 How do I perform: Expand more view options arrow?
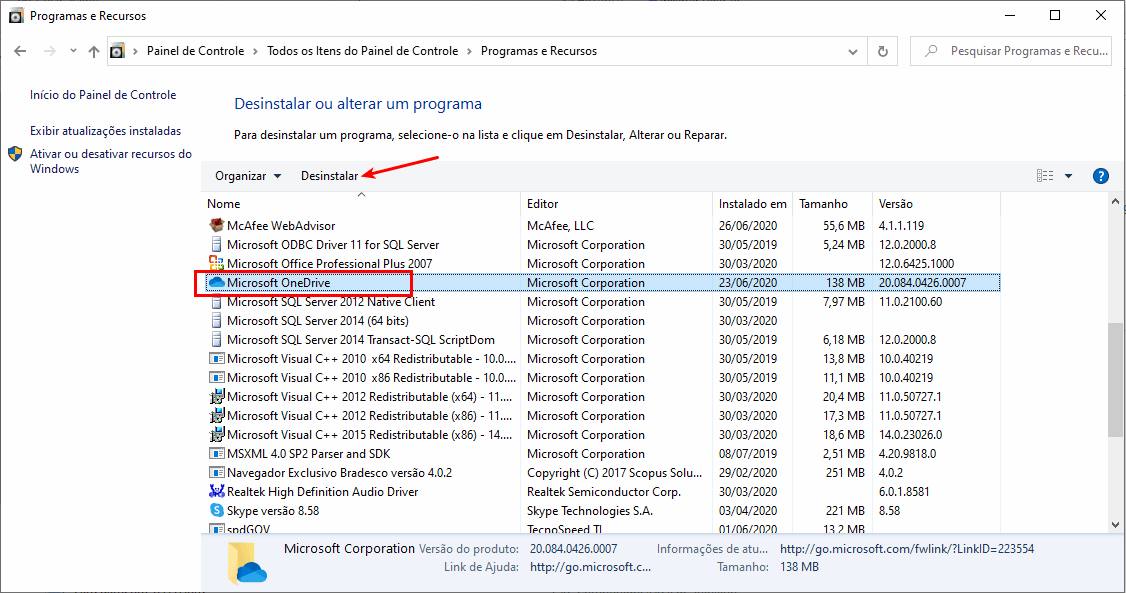coord(1069,176)
